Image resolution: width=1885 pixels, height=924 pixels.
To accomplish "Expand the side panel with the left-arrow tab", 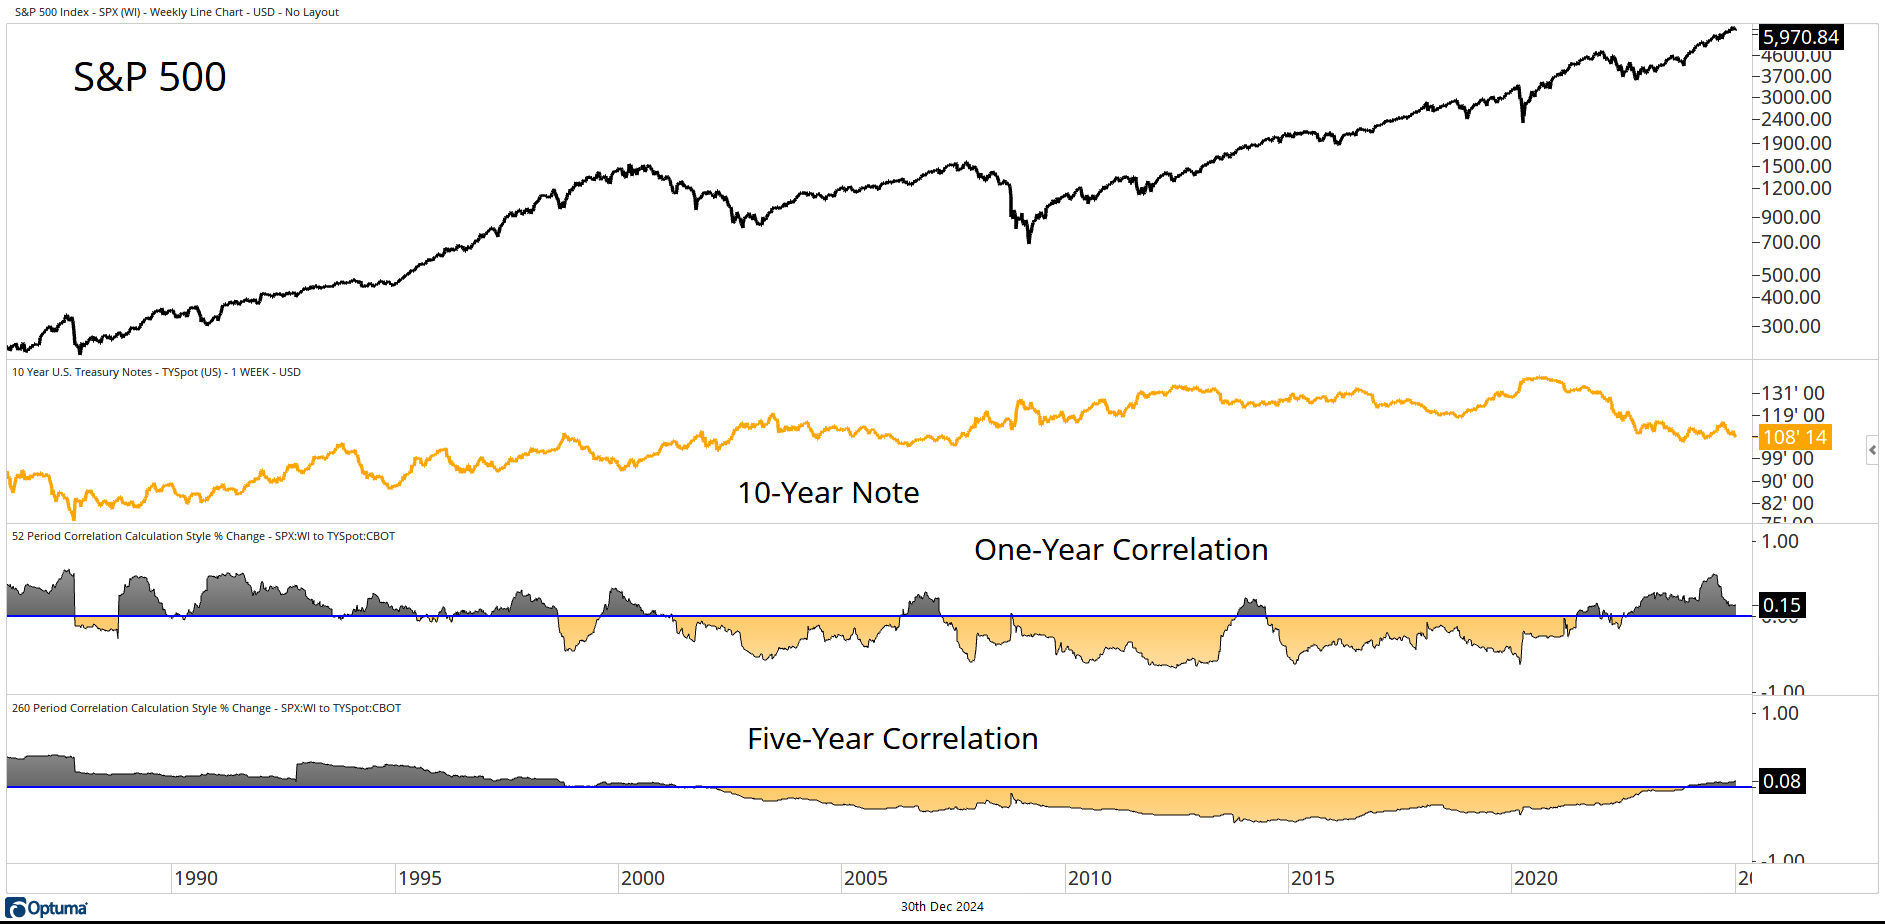I will 1872,450.
